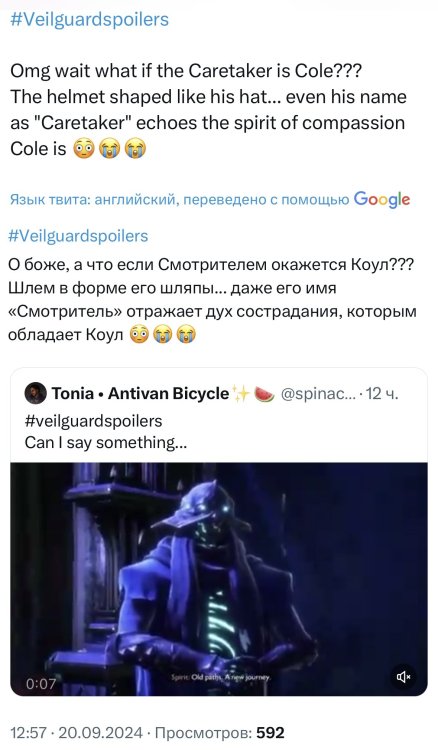Click the tweet time 12:57 · 20.09.2024

coord(77,733)
